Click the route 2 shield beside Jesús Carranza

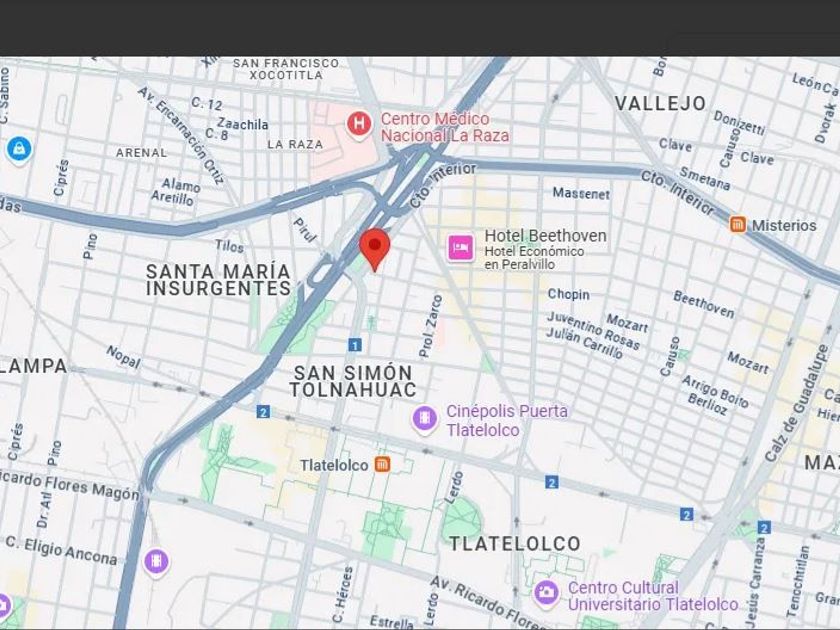pyautogui.click(x=764, y=528)
